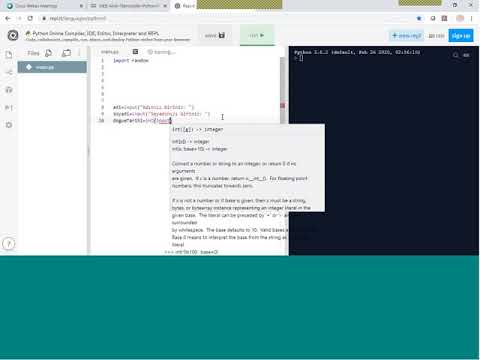Image resolution: width=480 pixels, height=360 pixels.
Task: Open the packages sidebar icon
Action: (9, 90)
